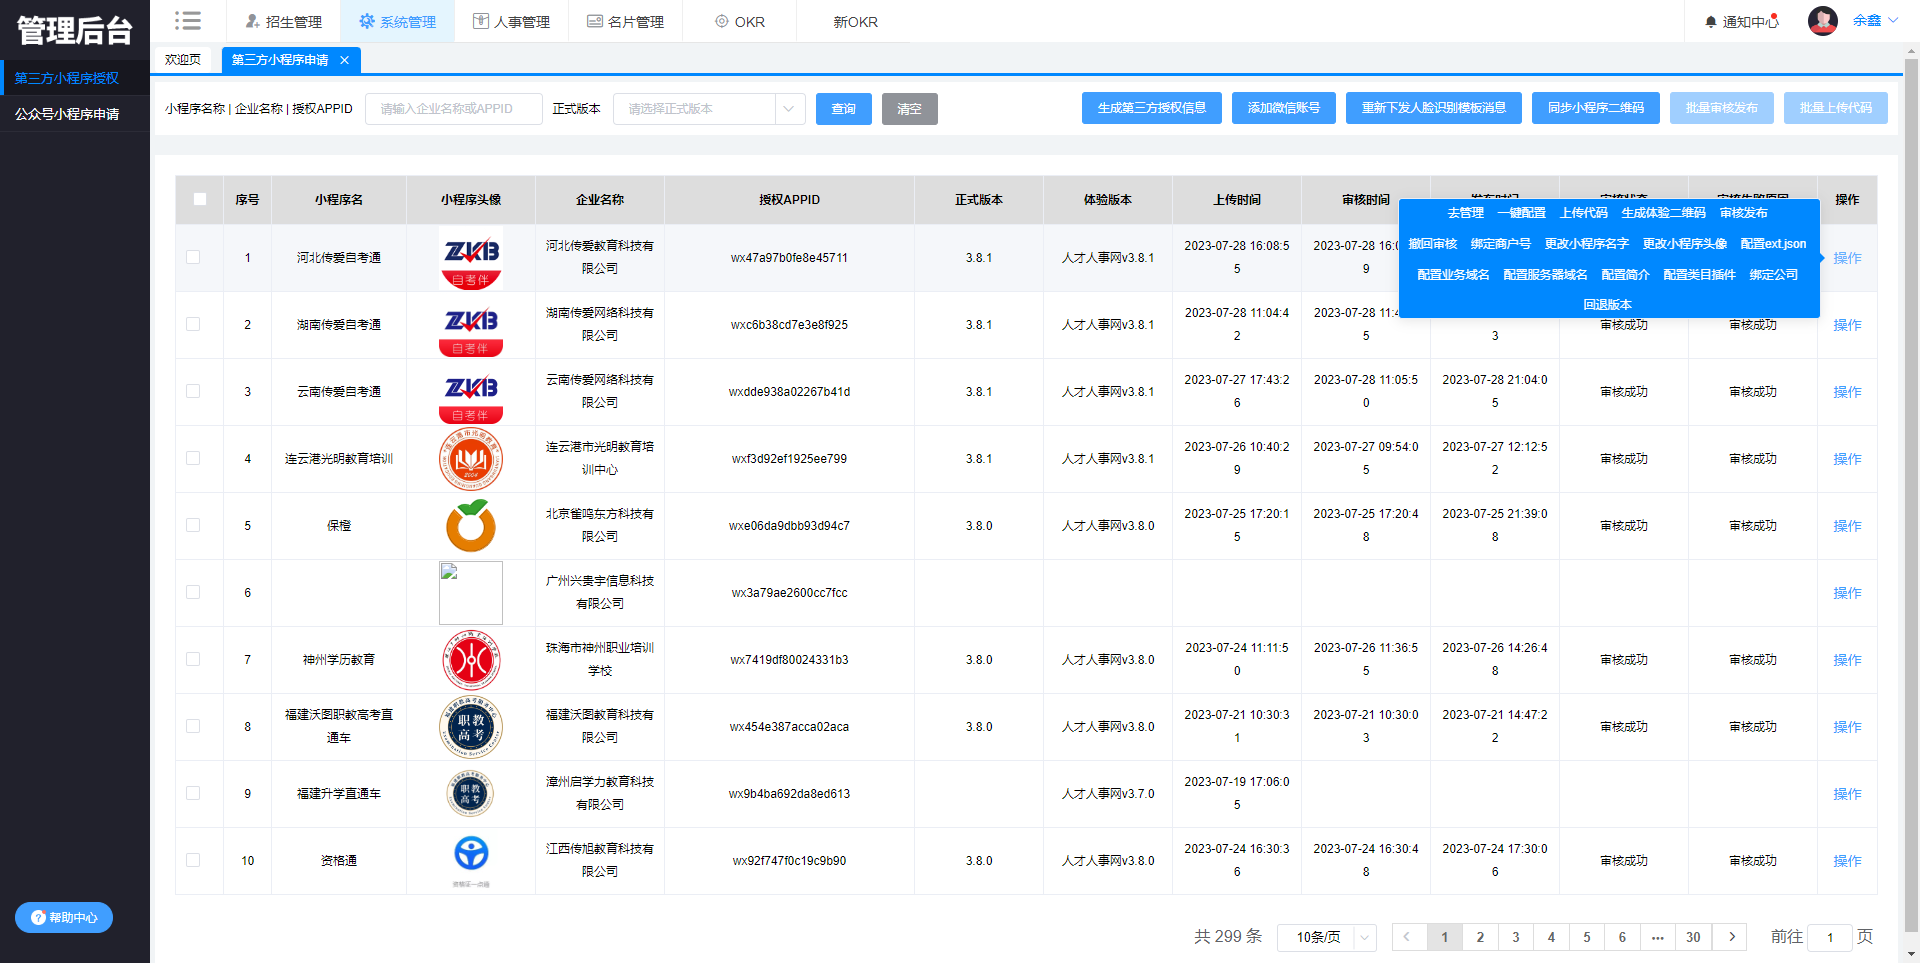This screenshot has width=1920, height=963.
Task: Open the 帮助中心 help button
Action: [x=64, y=917]
